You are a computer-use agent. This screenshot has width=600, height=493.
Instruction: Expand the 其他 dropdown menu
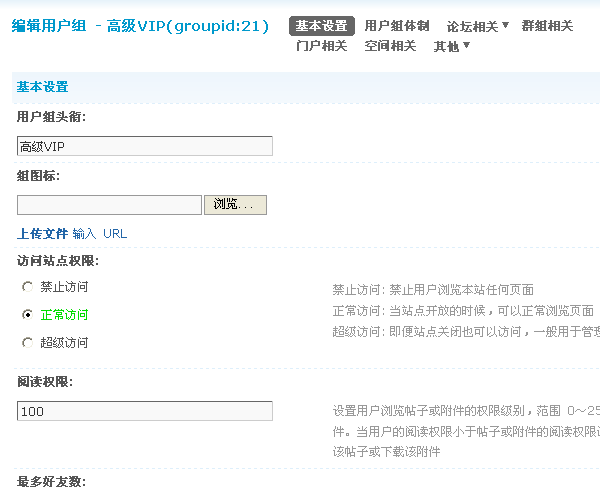pos(451,46)
